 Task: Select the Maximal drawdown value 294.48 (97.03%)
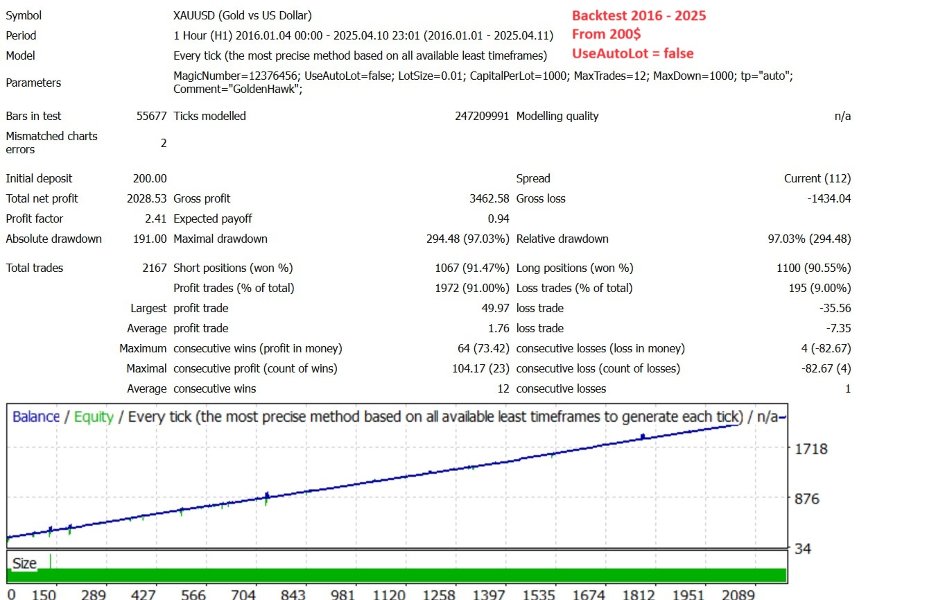click(x=468, y=239)
